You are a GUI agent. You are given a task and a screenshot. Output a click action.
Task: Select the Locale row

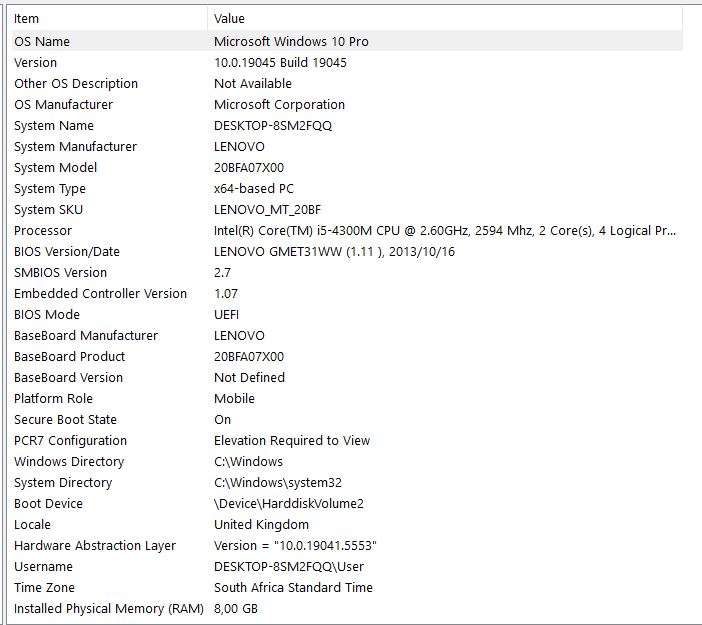(32, 526)
